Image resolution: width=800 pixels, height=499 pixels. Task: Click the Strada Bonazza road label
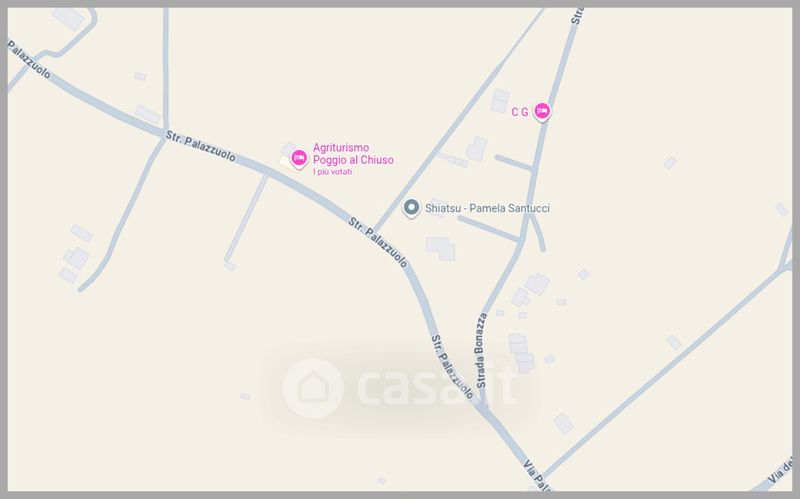click(x=481, y=351)
